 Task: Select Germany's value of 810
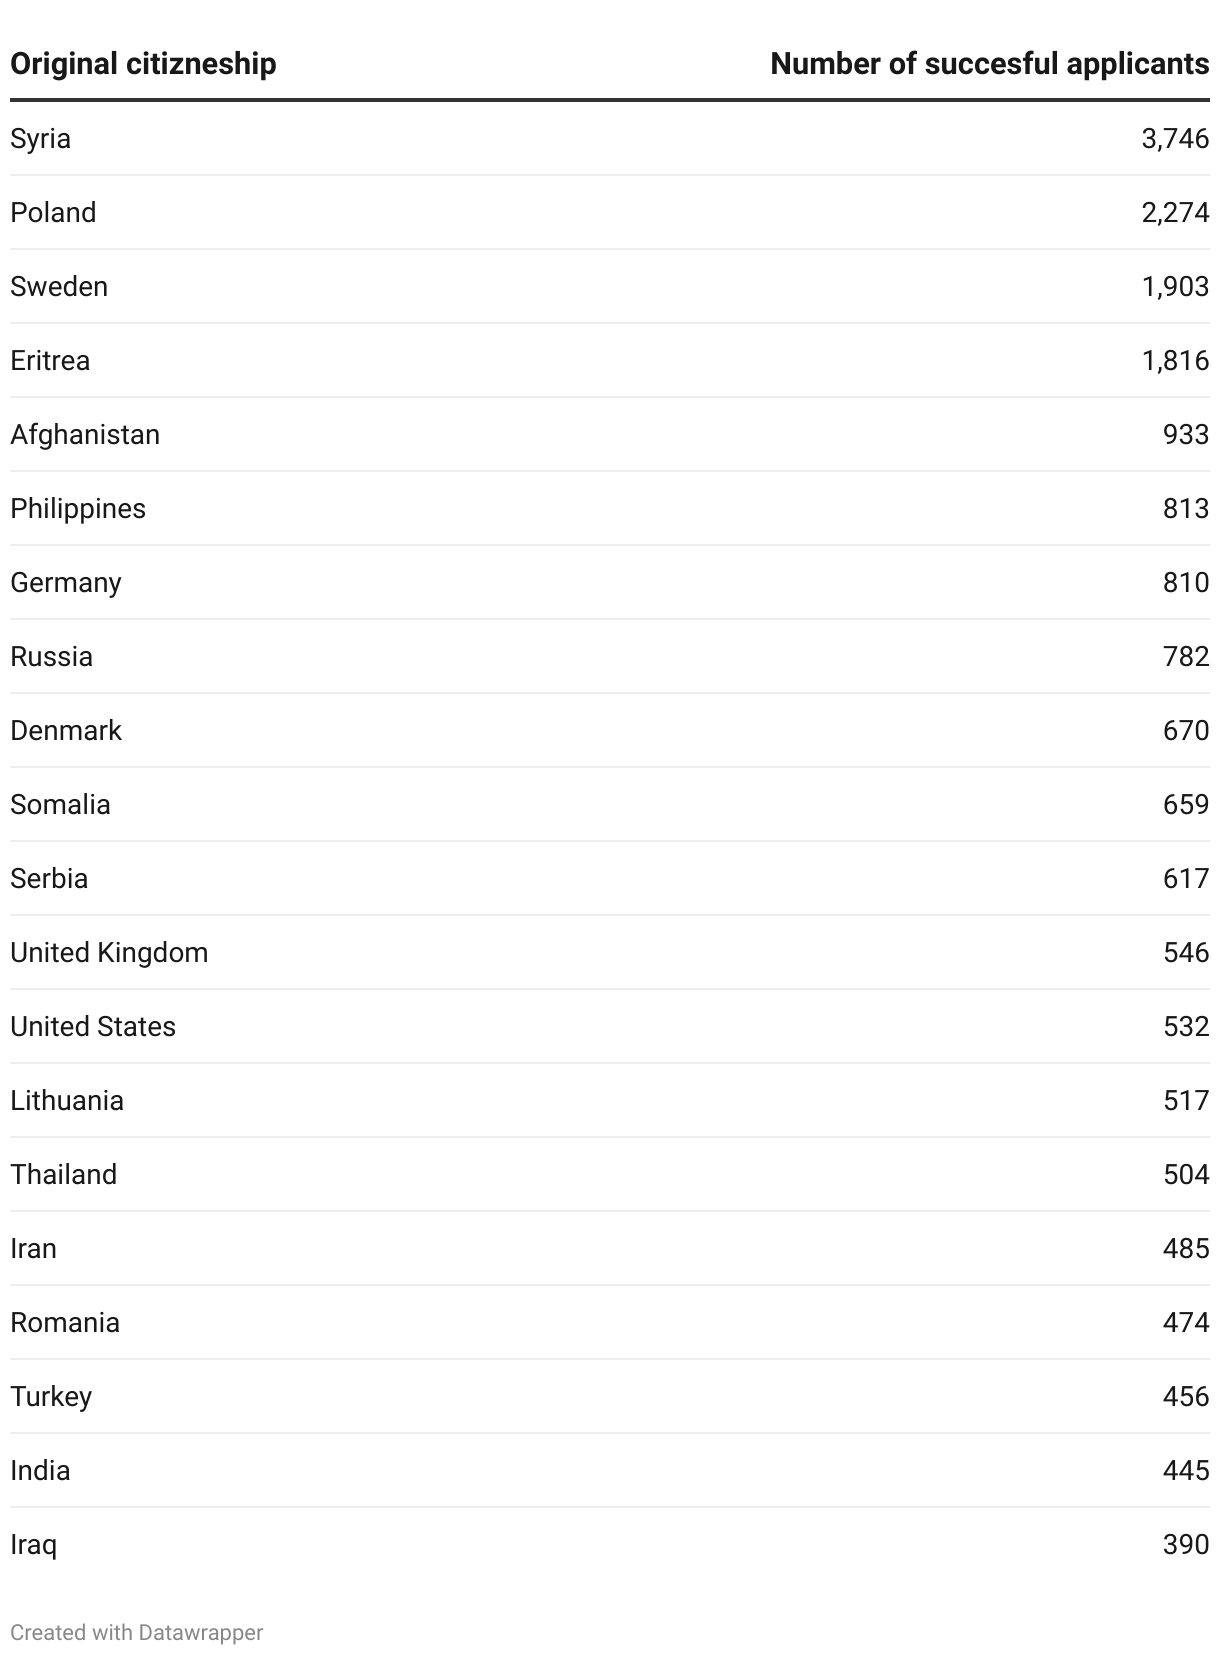click(1186, 582)
